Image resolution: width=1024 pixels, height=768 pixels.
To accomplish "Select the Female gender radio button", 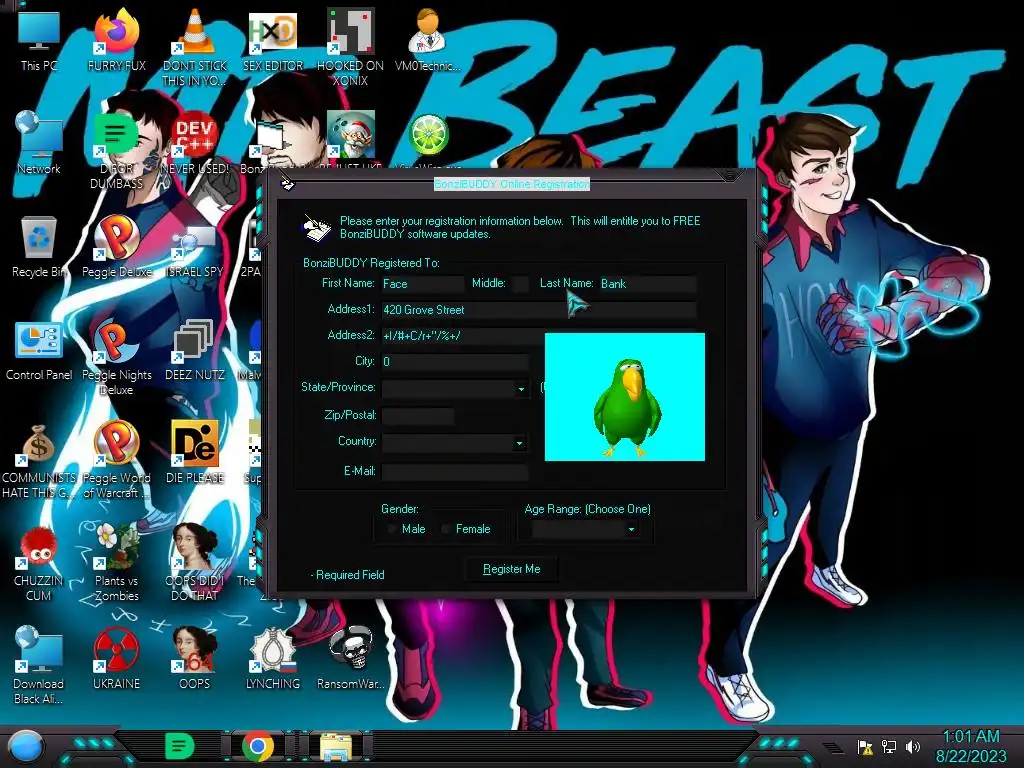I will [446, 529].
